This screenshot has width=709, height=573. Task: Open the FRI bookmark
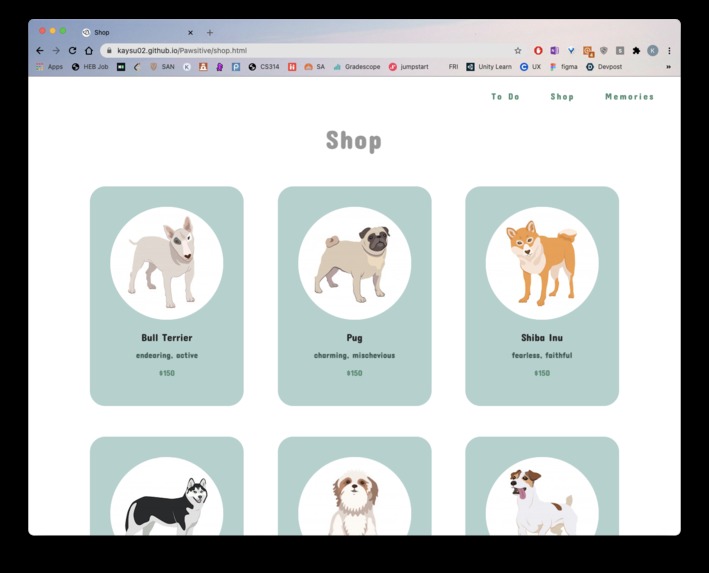[x=453, y=67]
